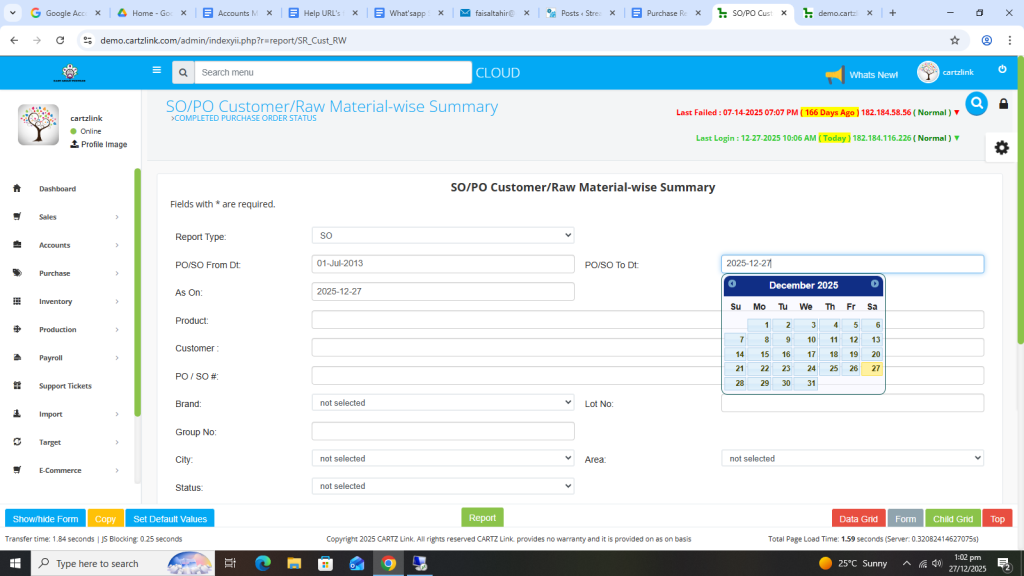The width and height of the screenshot is (1024, 576).
Task: Open the settings gear icon
Action: pyautogui.click(x=1001, y=147)
